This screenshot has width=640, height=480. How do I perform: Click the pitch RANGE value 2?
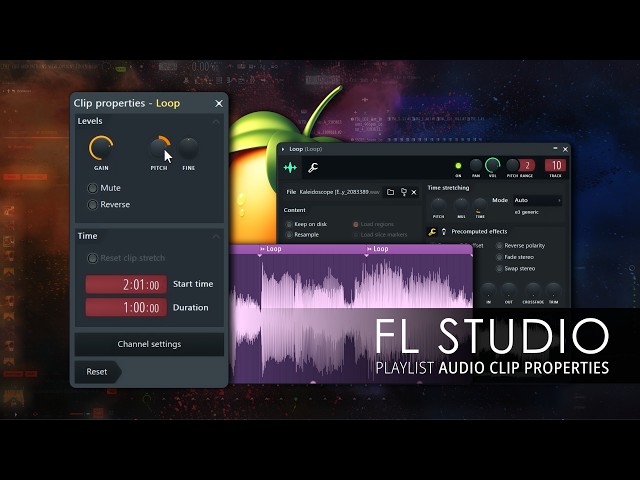click(x=527, y=165)
